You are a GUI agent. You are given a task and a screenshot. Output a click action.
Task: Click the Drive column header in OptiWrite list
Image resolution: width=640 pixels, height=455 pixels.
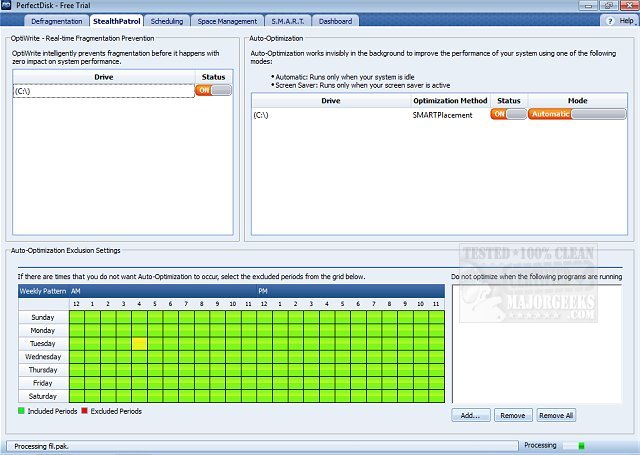[104, 77]
